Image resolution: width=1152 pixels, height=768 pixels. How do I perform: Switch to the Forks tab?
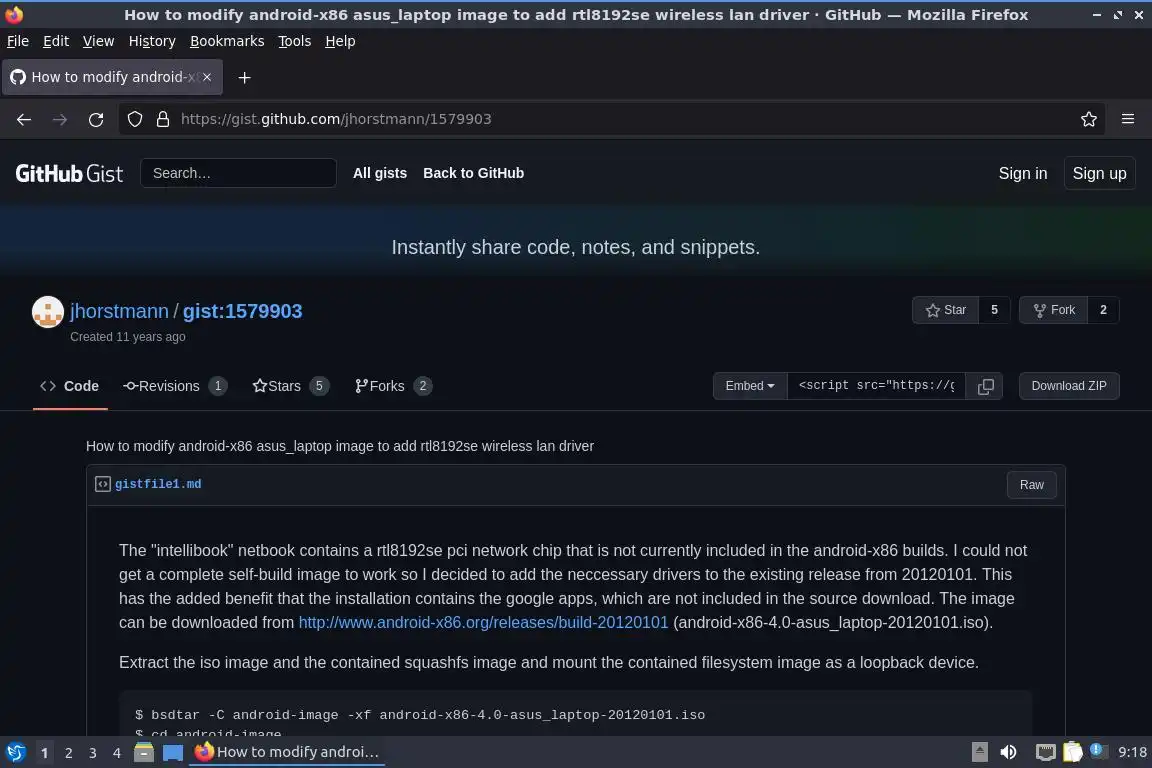pos(393,386)
